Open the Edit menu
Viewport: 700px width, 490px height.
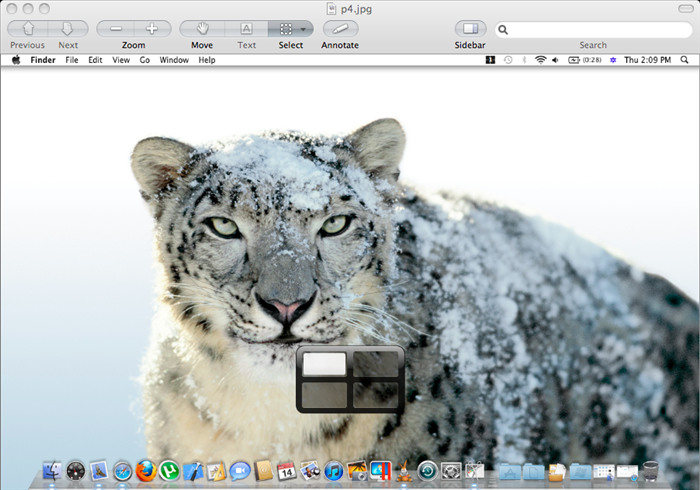[95, 60]
